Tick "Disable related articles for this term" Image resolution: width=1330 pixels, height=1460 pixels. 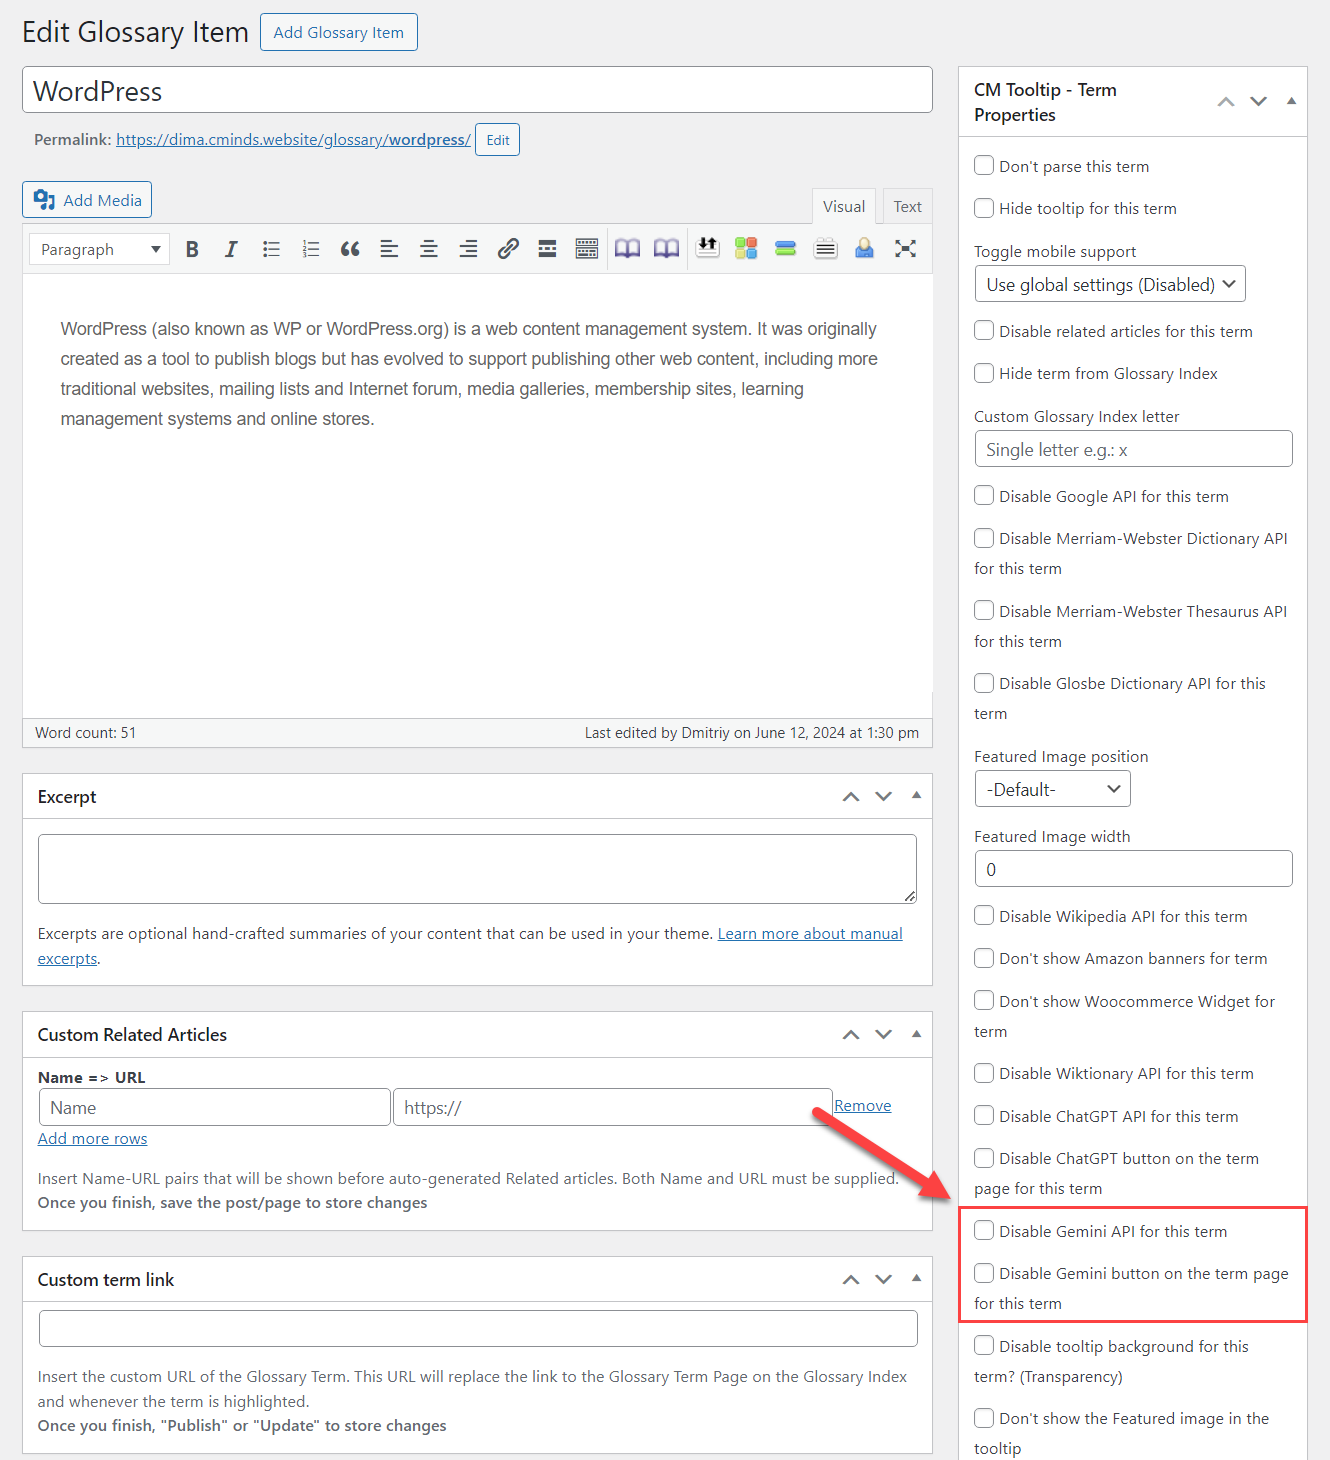click(x=984, y=330)
